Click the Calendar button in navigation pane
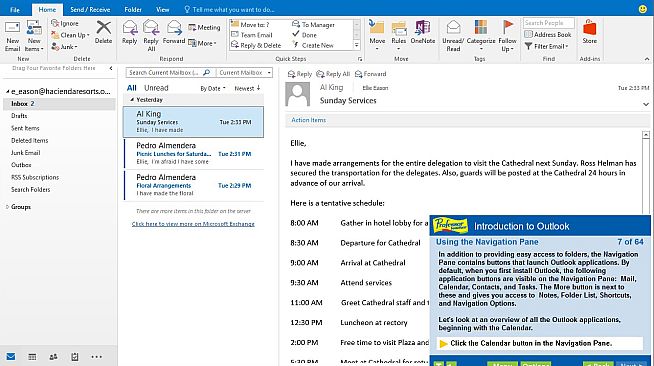This screenshot has width=654, height=366. (x=32, y=357)
